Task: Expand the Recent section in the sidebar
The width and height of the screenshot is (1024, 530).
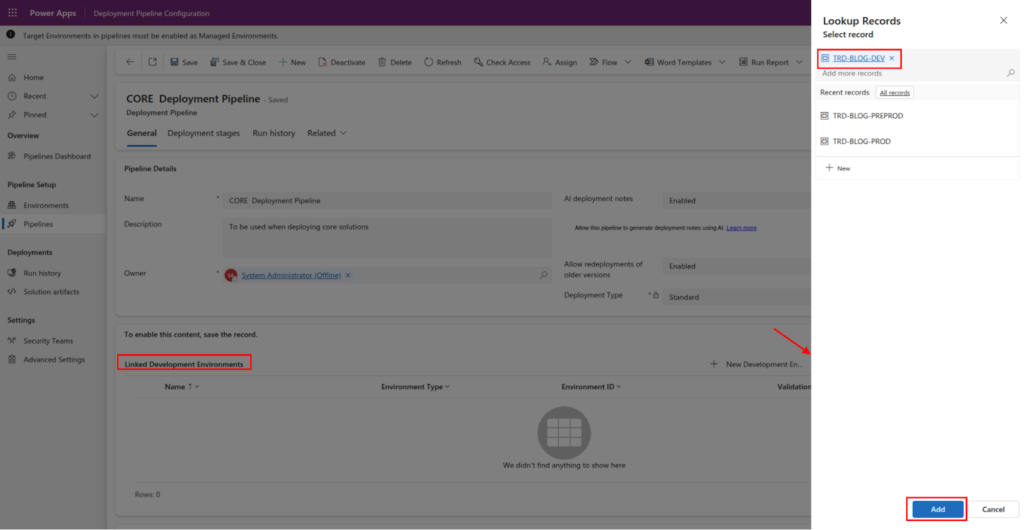Action: (94, 96)
